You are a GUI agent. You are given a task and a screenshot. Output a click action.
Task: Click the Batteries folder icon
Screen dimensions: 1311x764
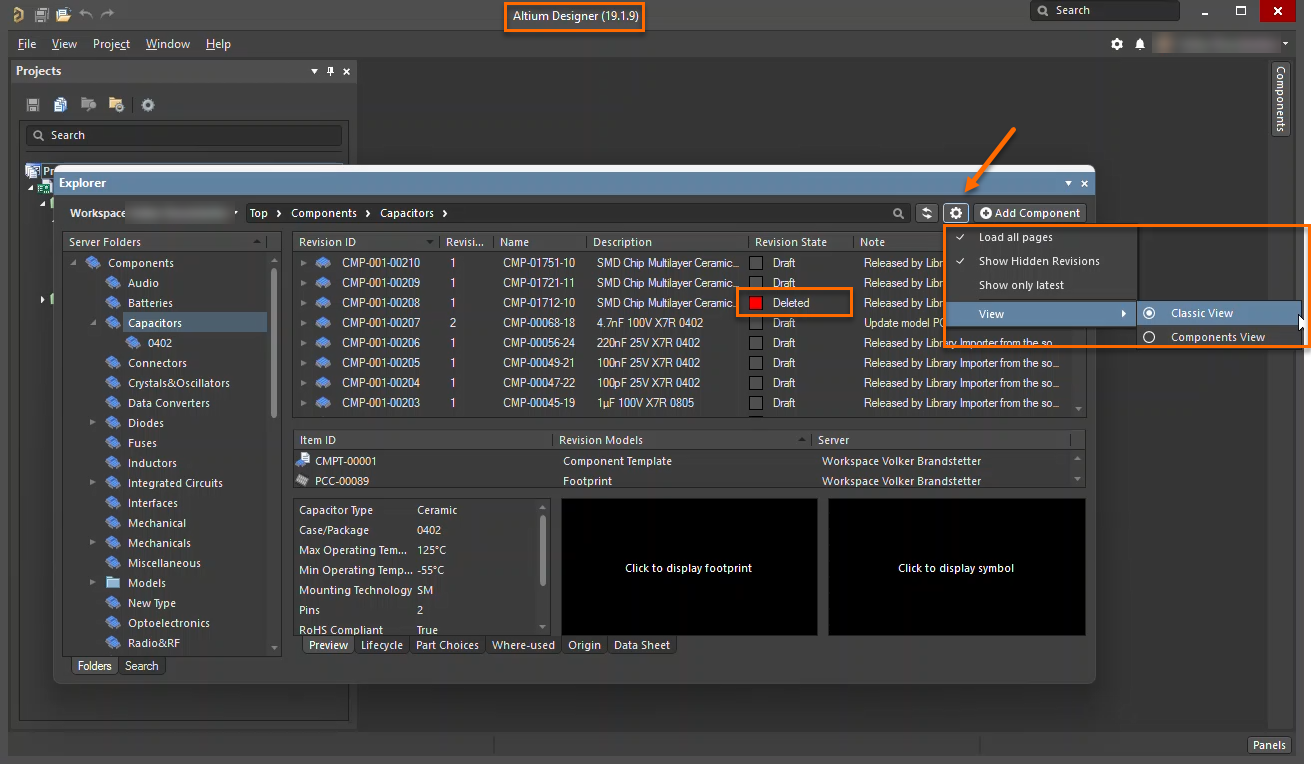point(114,303)
